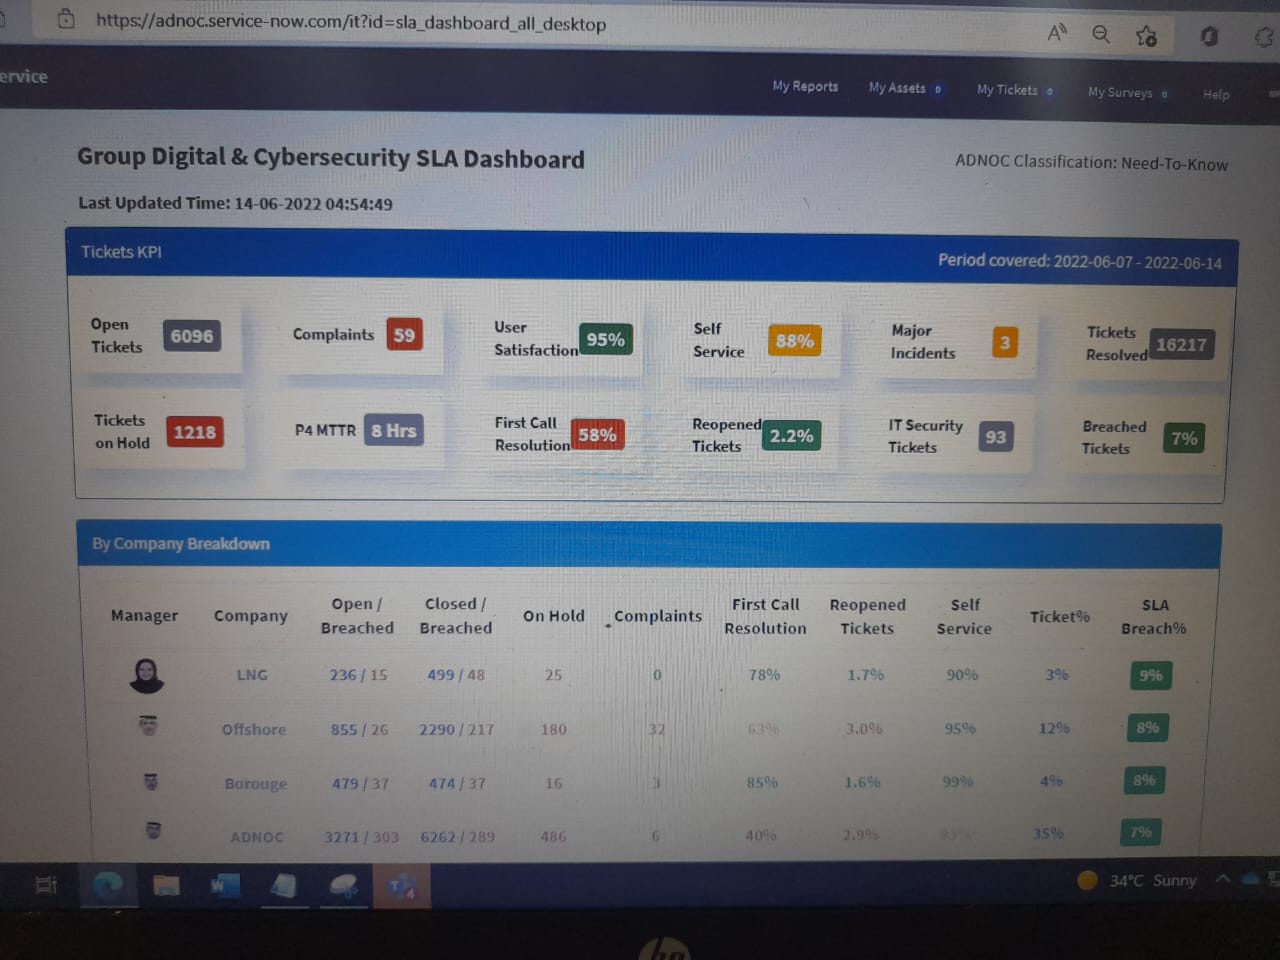Open the Office extension icon
Viewport: 1280px width, 960px height.
coord(1209,37)
